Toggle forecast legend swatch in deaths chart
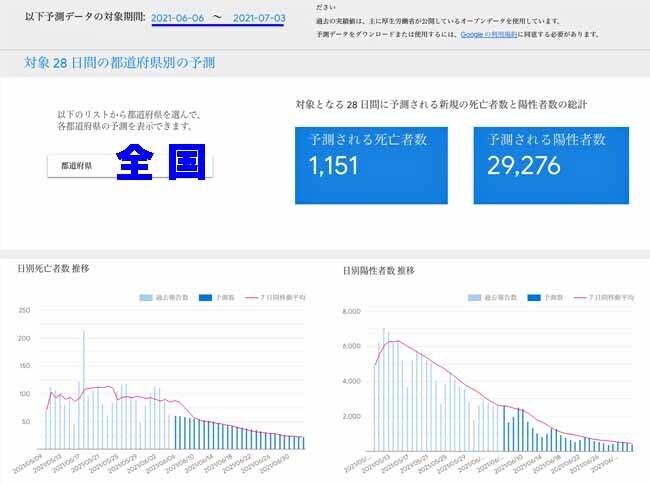Viewport: 650px width, 484px height. pyautogui.click(x=206, y=298)
